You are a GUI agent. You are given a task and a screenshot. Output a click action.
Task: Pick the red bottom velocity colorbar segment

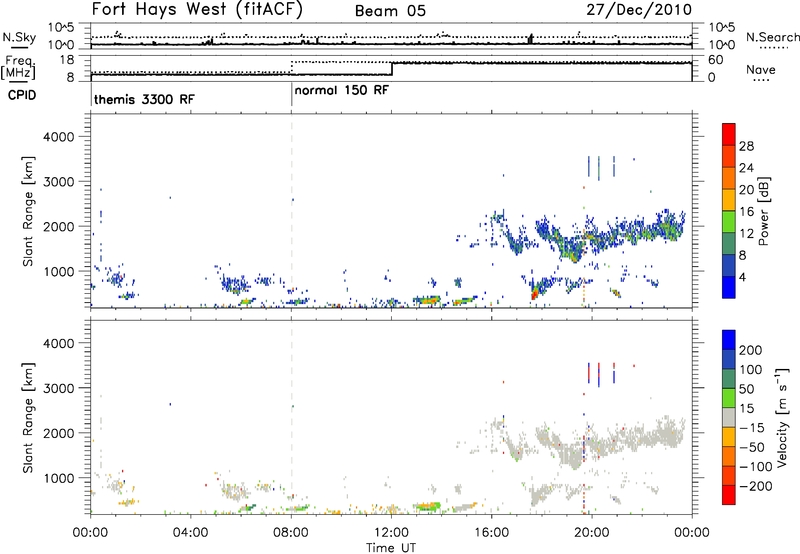[729, 494]
